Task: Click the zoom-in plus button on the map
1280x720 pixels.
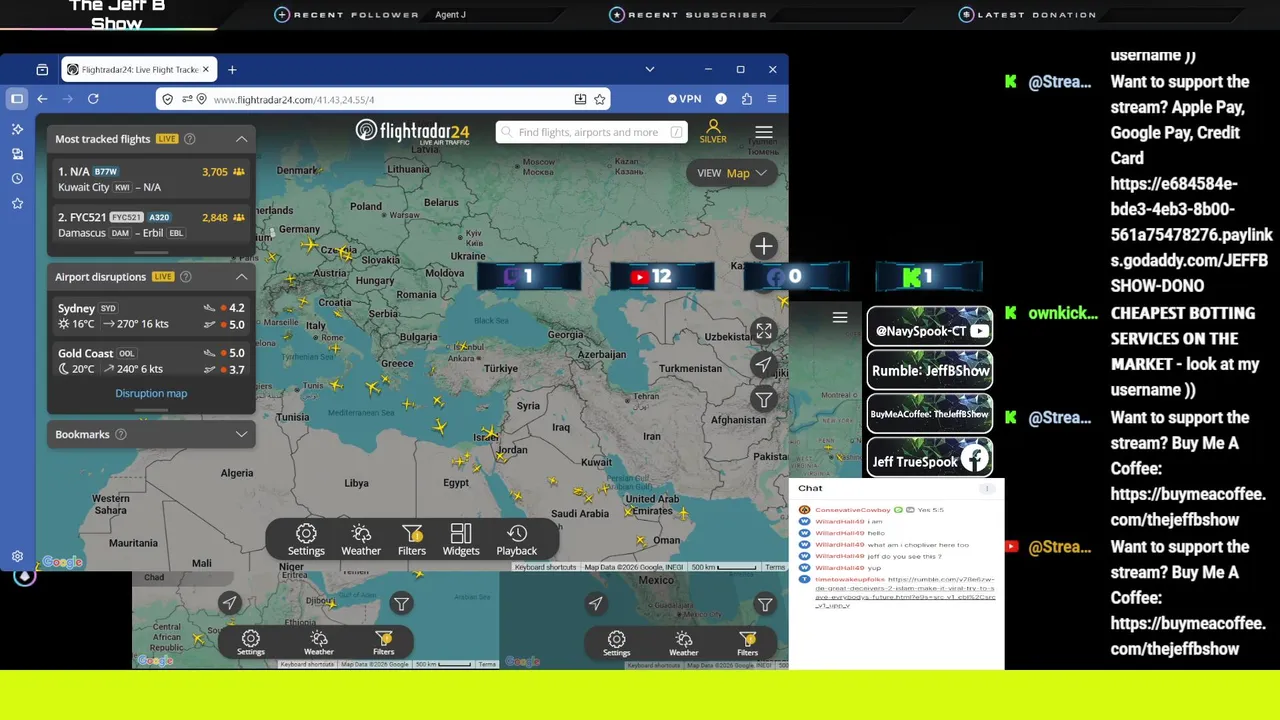Action: click(x=764, y=246)
